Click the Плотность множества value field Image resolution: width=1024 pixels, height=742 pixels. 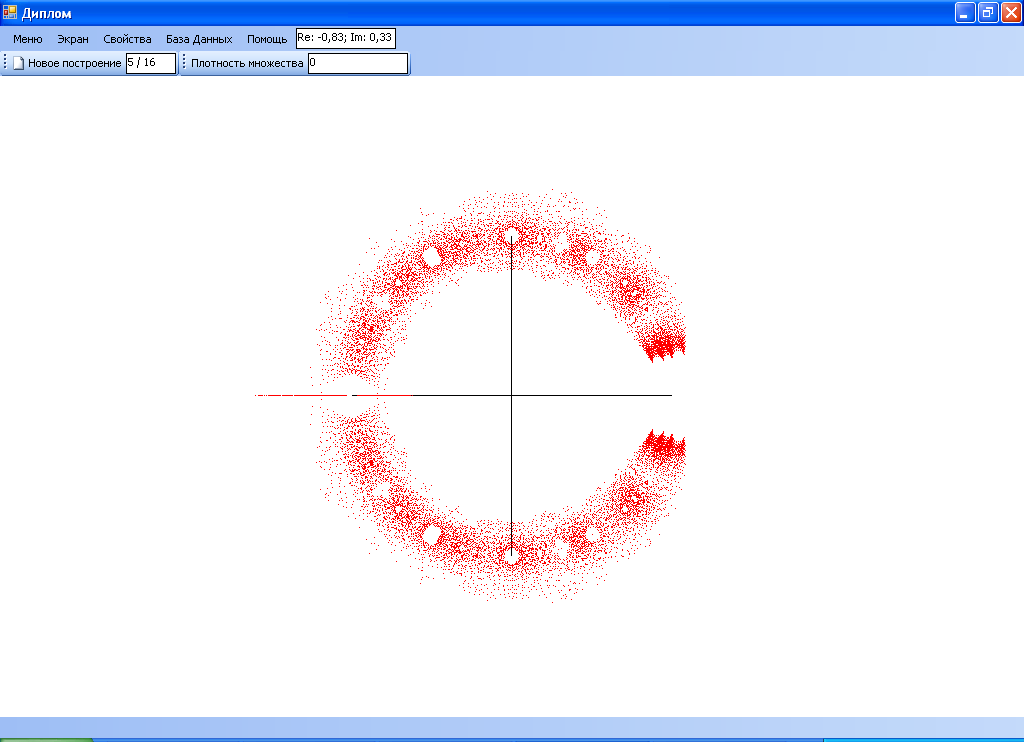point(357,63)
